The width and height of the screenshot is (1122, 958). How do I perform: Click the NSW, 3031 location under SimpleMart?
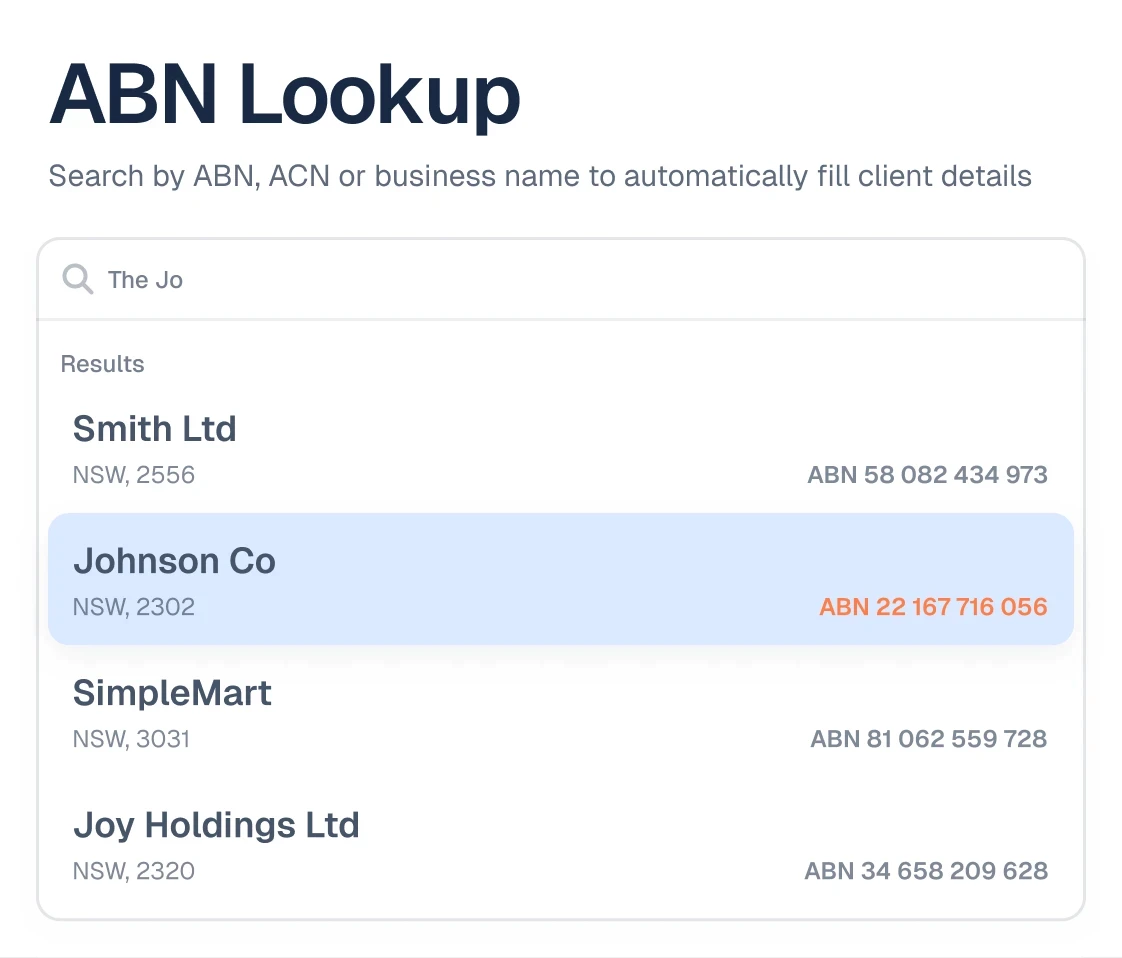[132, 739]
